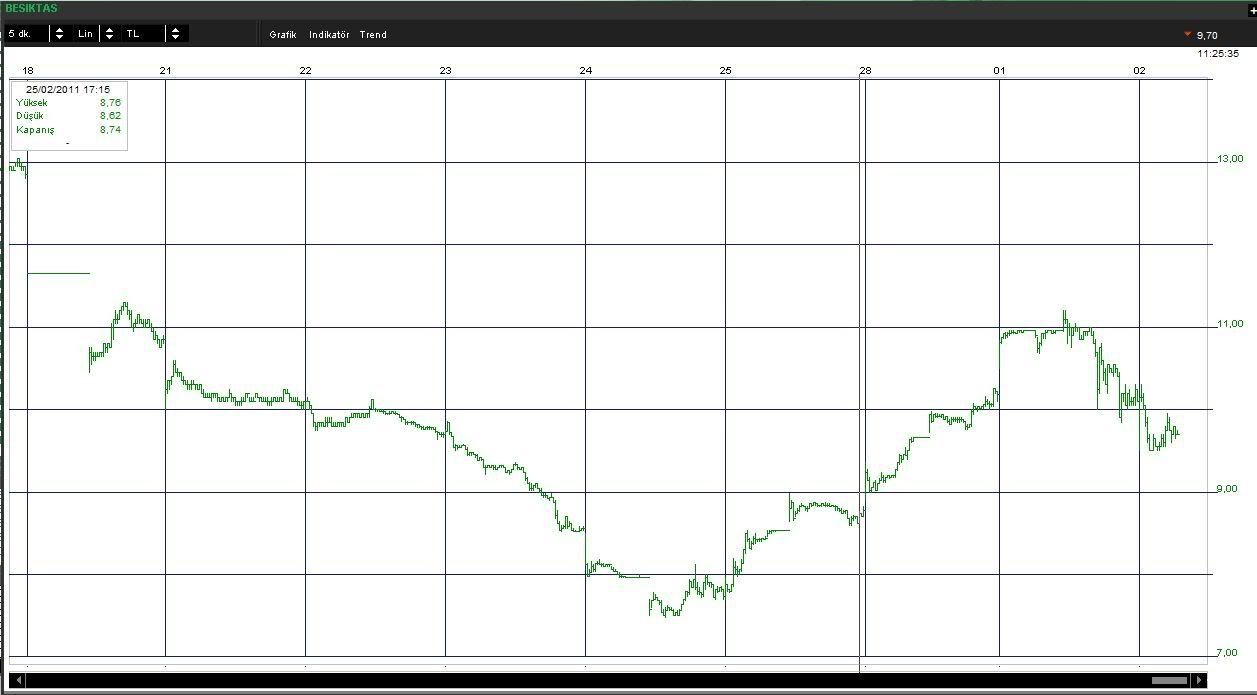The image size is (1257, 695).
Task: Click the horizontal scrollbar thumb
Action: [x=1169, y=681]
